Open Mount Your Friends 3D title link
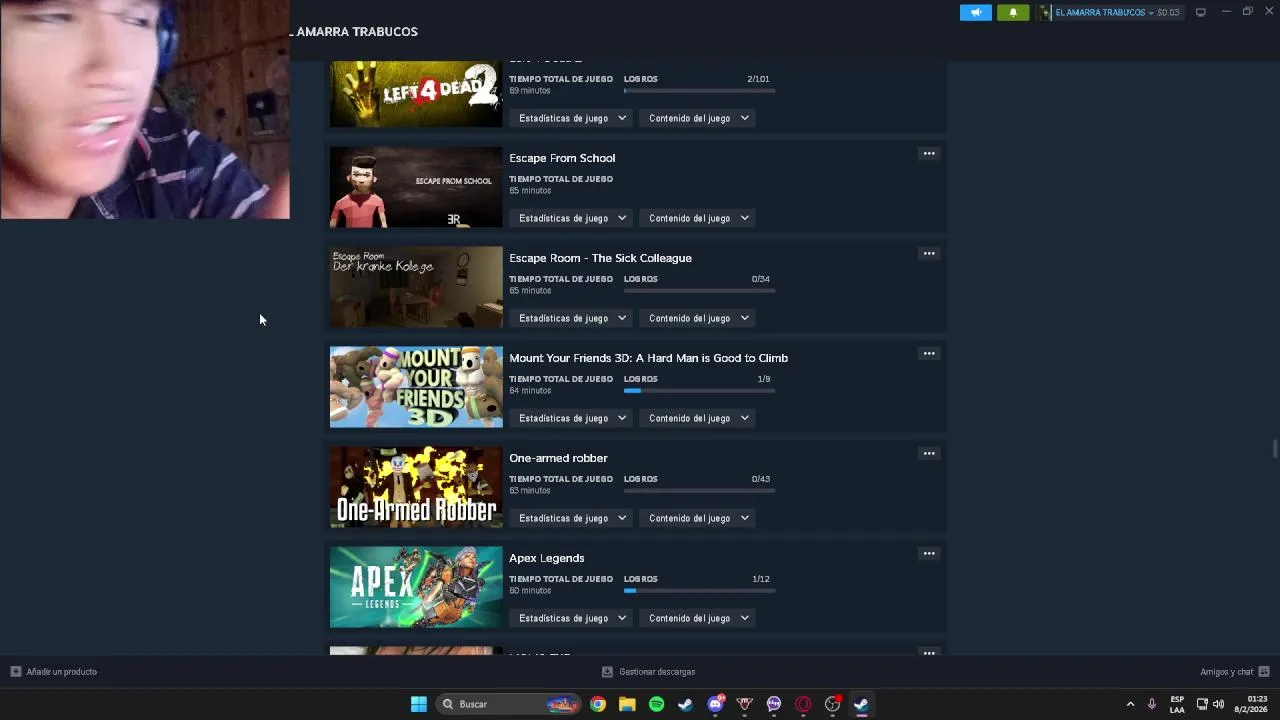This screenshot has width=1280, height=720. tap(648, 358)
